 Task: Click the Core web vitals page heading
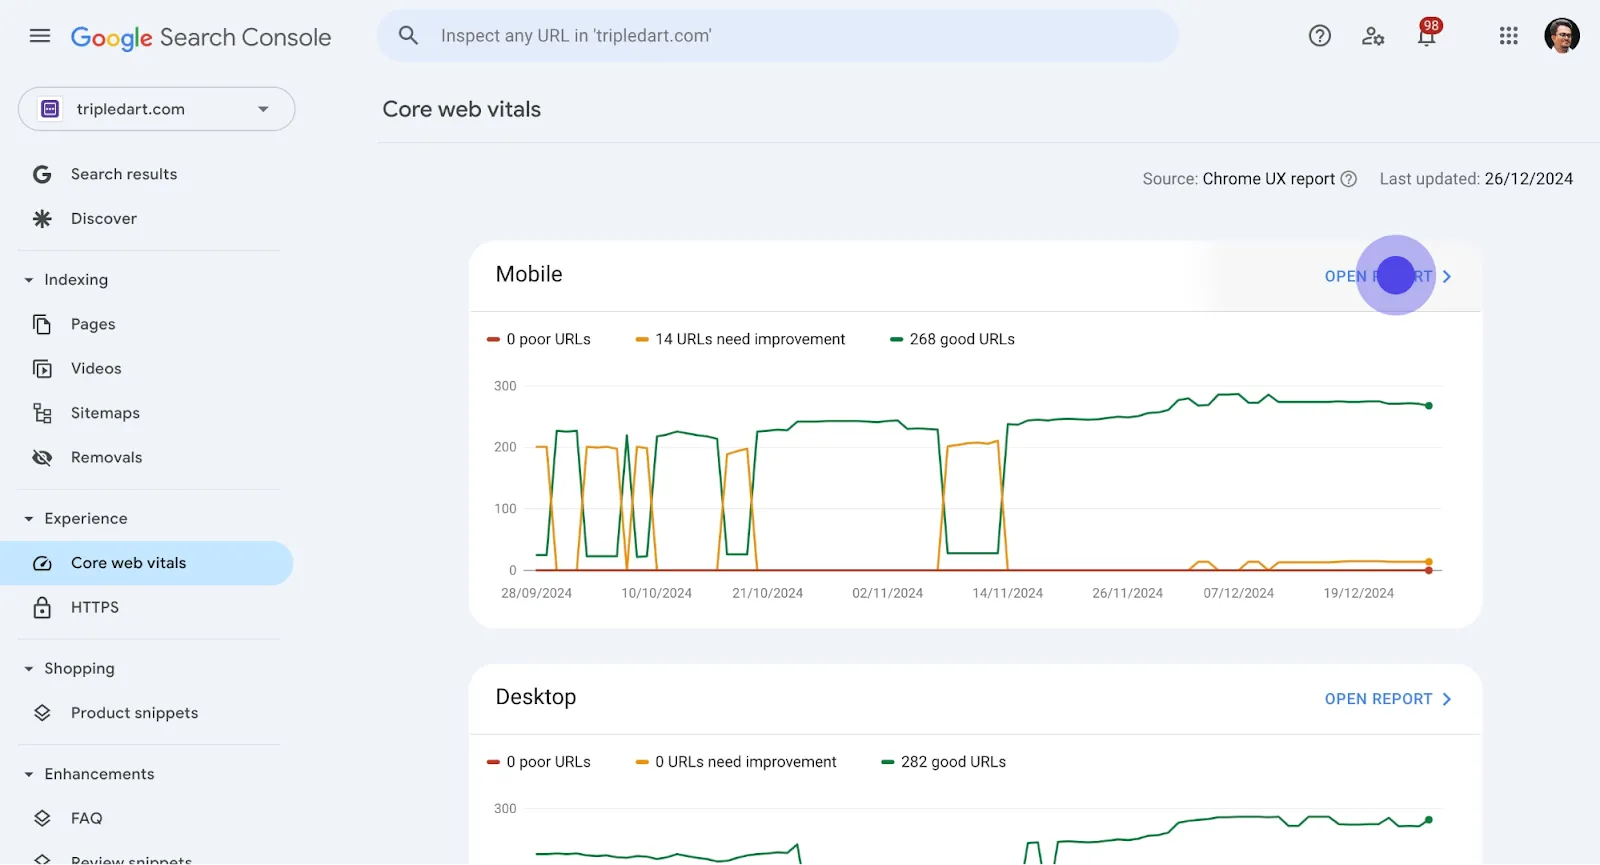tap(462, 109)
